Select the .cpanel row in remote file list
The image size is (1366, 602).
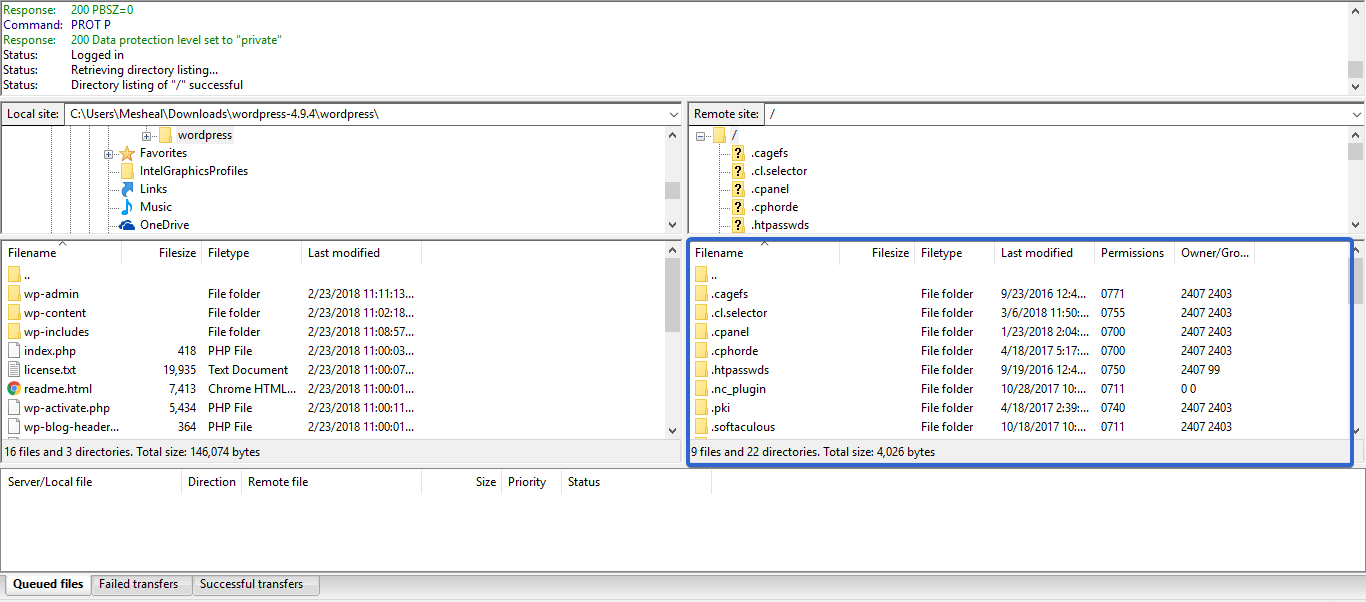click(x=1020, y=332)
